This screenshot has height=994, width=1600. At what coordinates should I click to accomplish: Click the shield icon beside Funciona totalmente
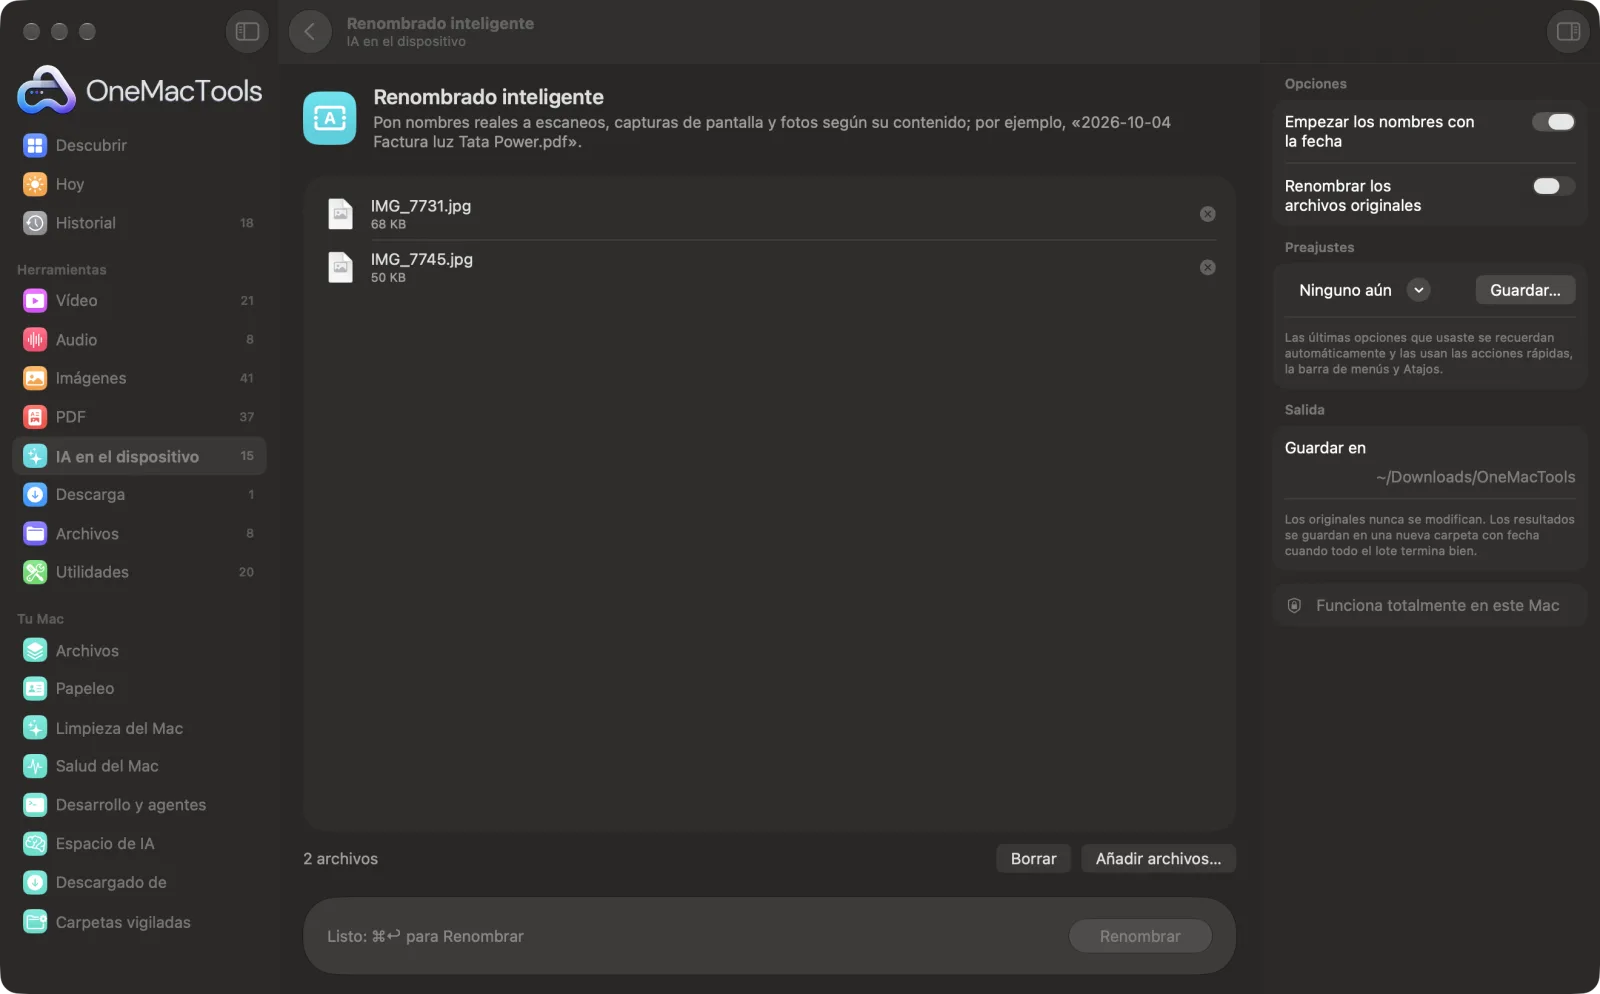(1294, 606)
